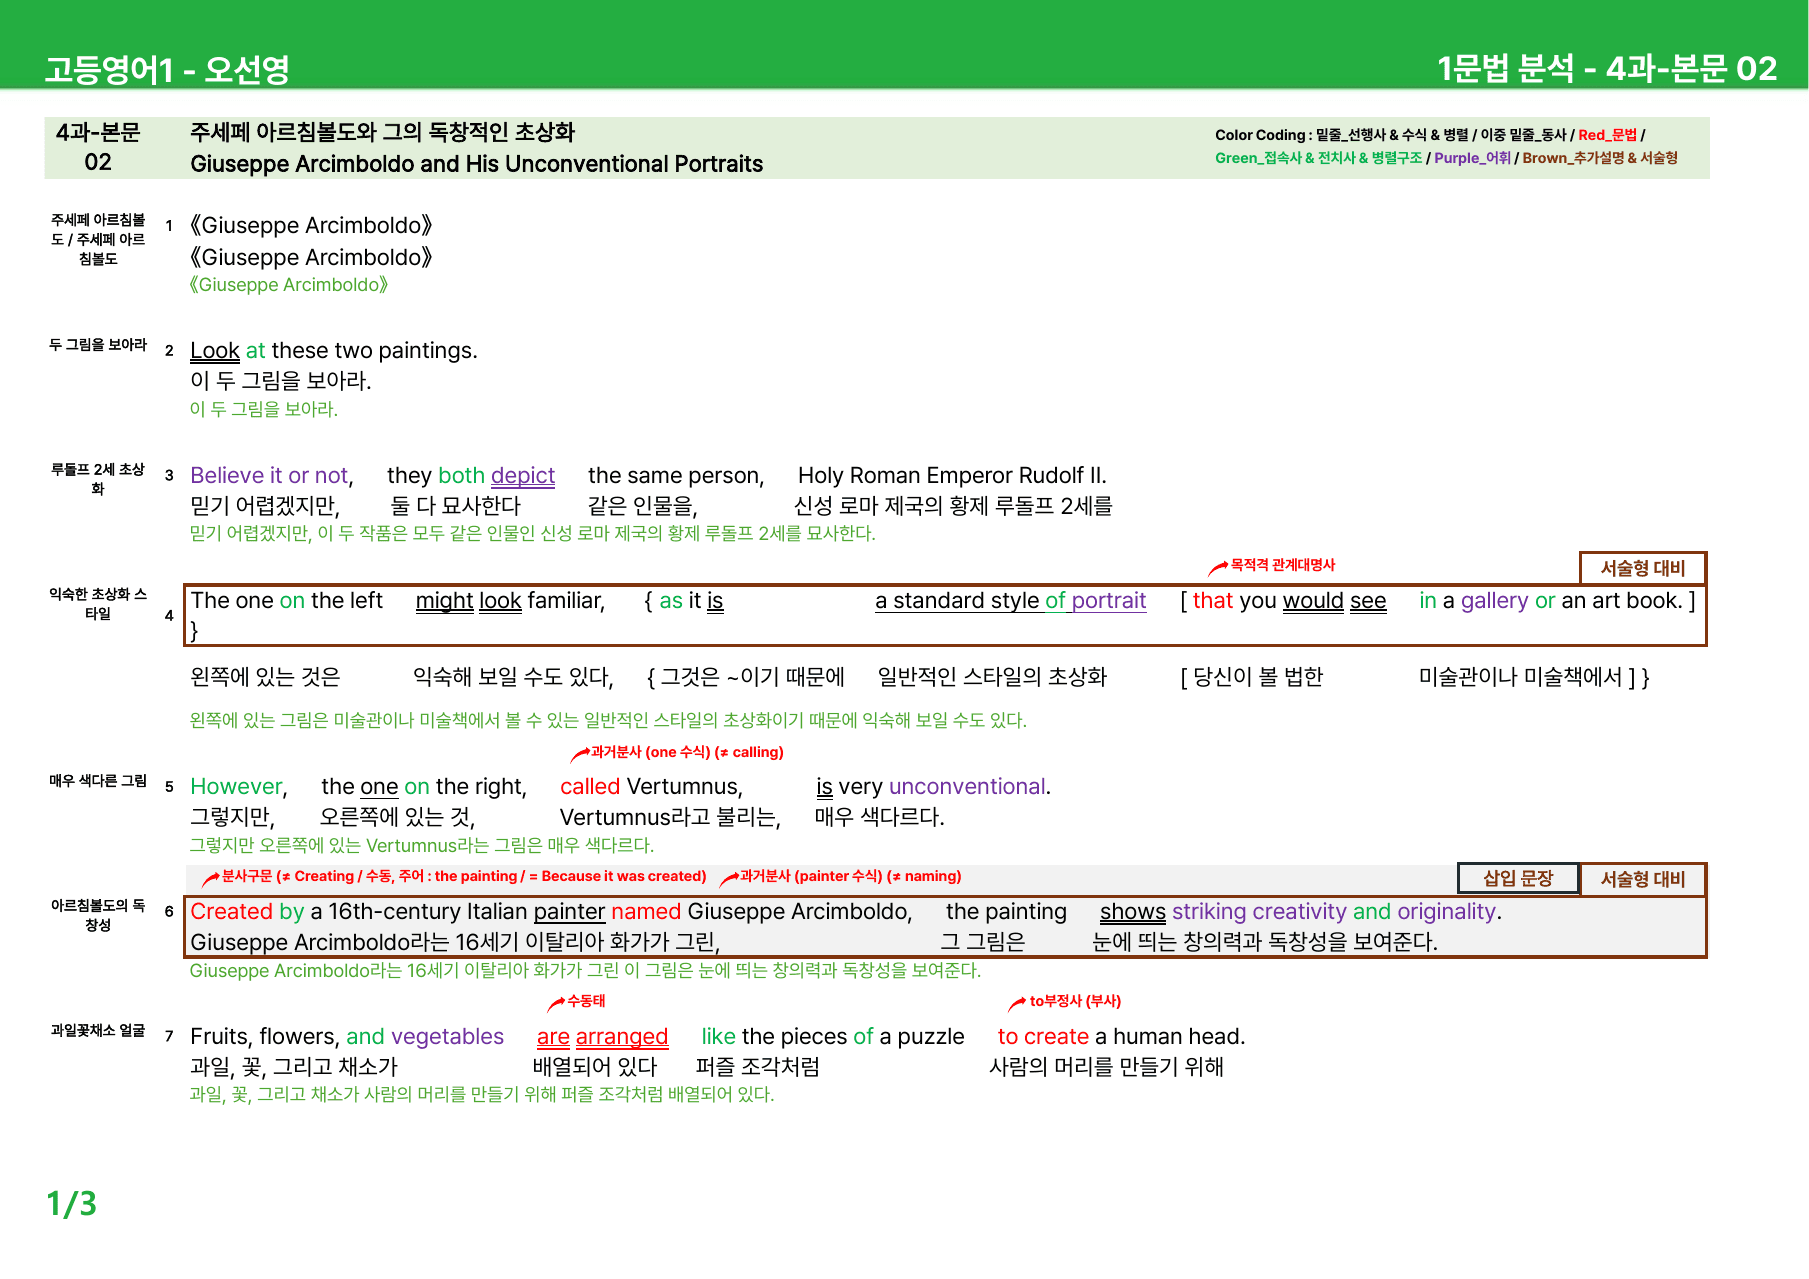Click the title 'Giuseppe Arcimboldo and His Unconventional Portraits'
The width and height of the screenshot is (1809, 1279).
click(x=476, y=164)
